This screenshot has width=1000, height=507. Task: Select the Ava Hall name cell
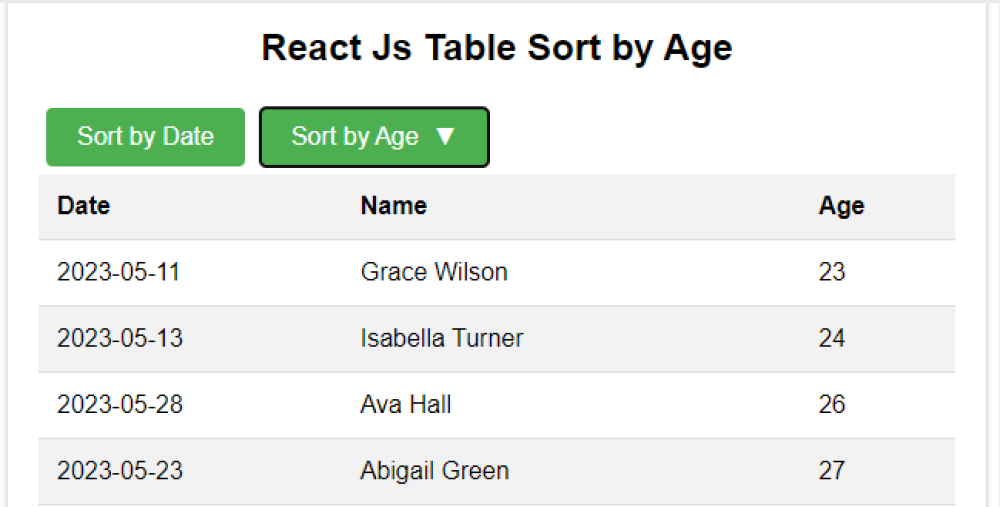405,404
